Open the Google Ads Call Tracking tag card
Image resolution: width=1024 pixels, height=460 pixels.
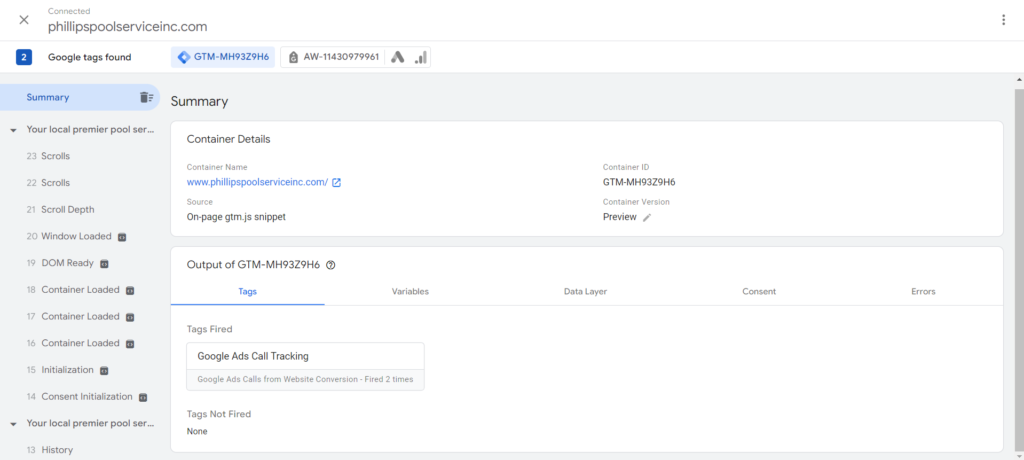coord(305,367)
